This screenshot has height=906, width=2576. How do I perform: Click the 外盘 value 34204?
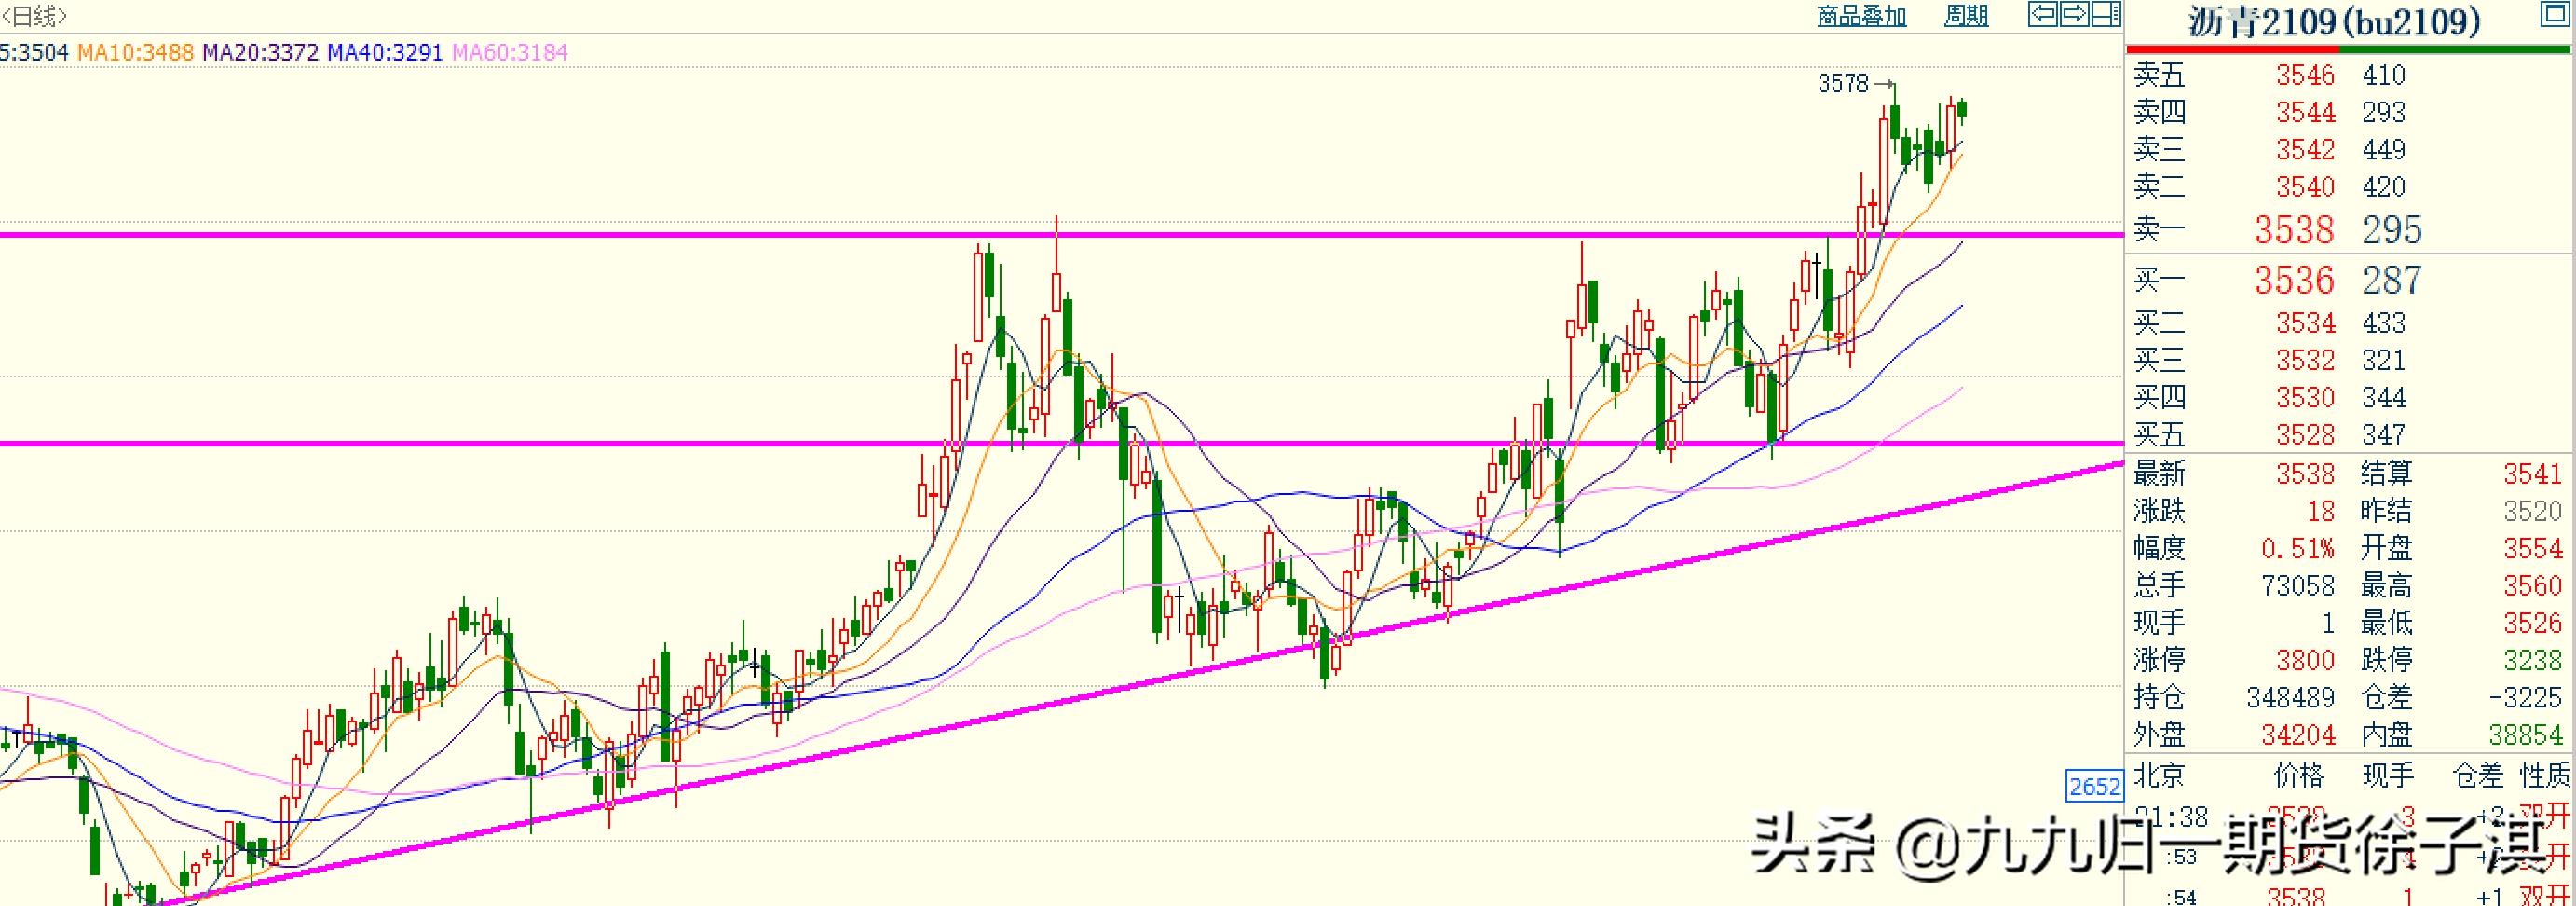coord(2297,735)
